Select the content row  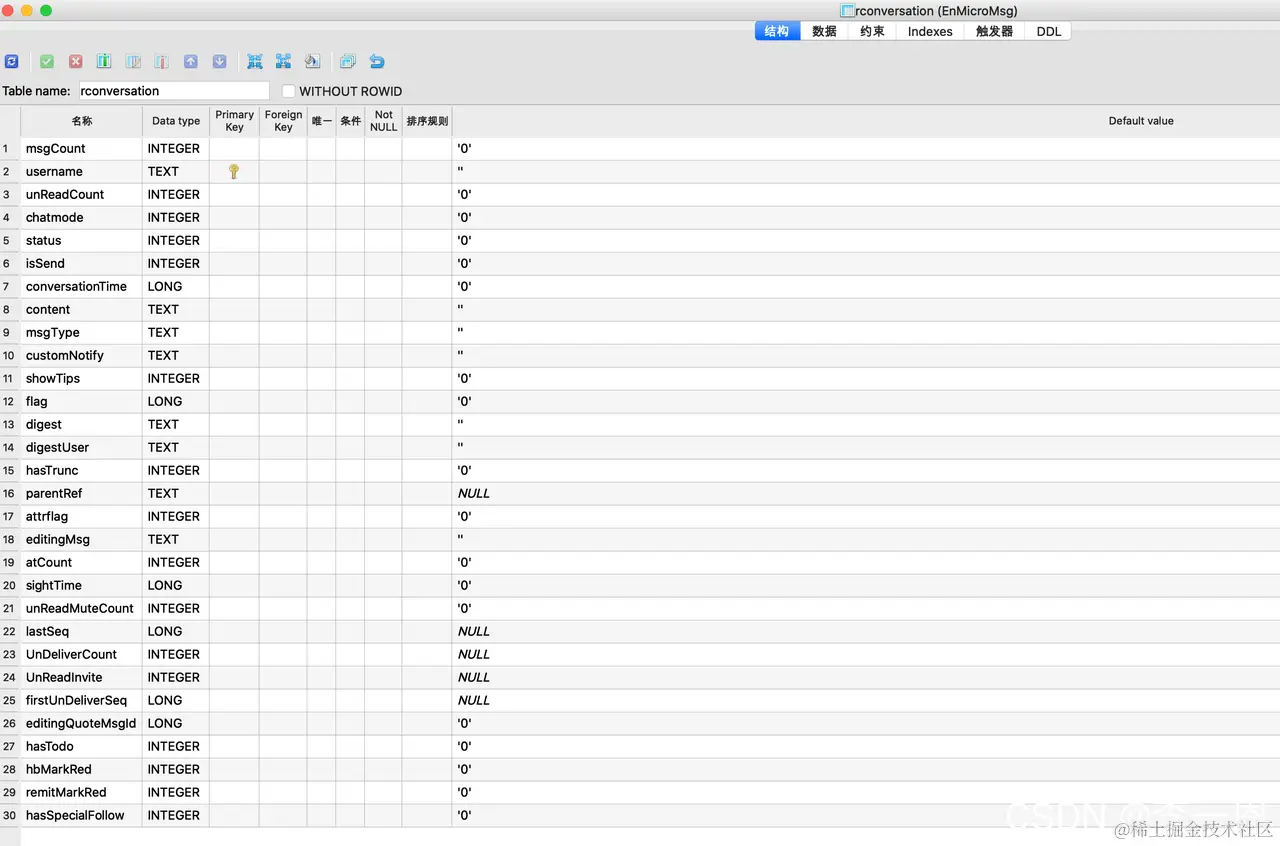pyautogui.click(x=640, y=310)
